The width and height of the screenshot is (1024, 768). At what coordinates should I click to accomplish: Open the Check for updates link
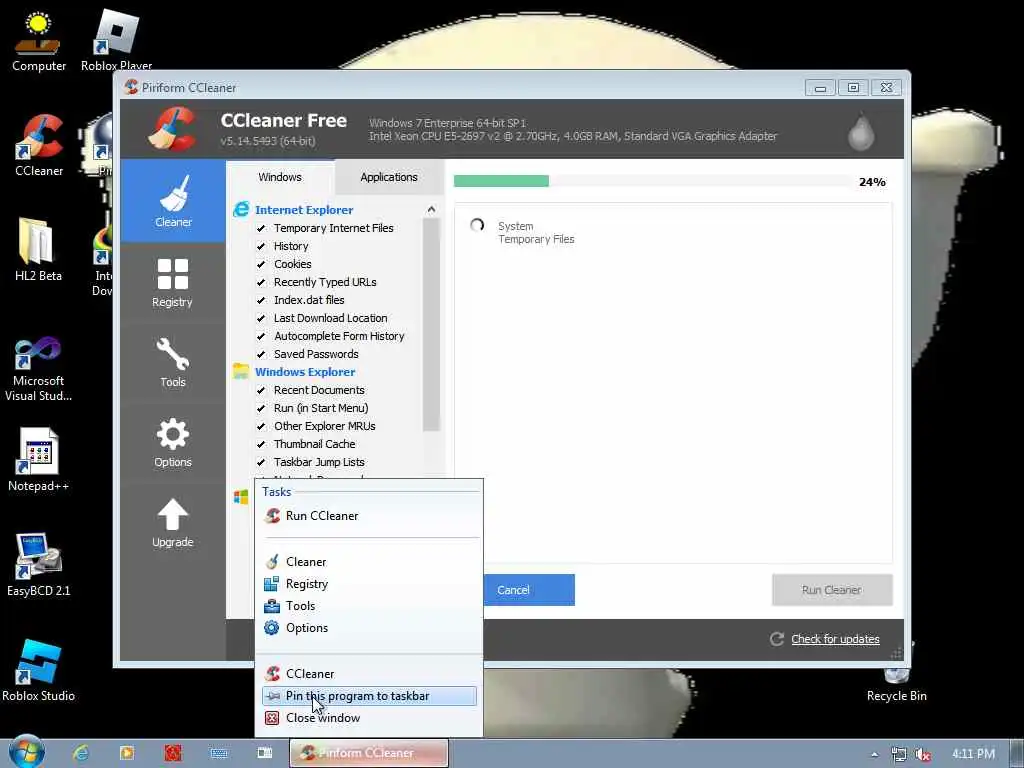pyautogui.click(x=835, y=639)
